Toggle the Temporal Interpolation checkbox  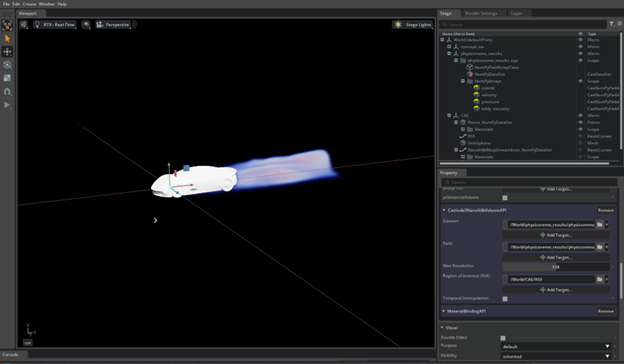pos(505,298)
